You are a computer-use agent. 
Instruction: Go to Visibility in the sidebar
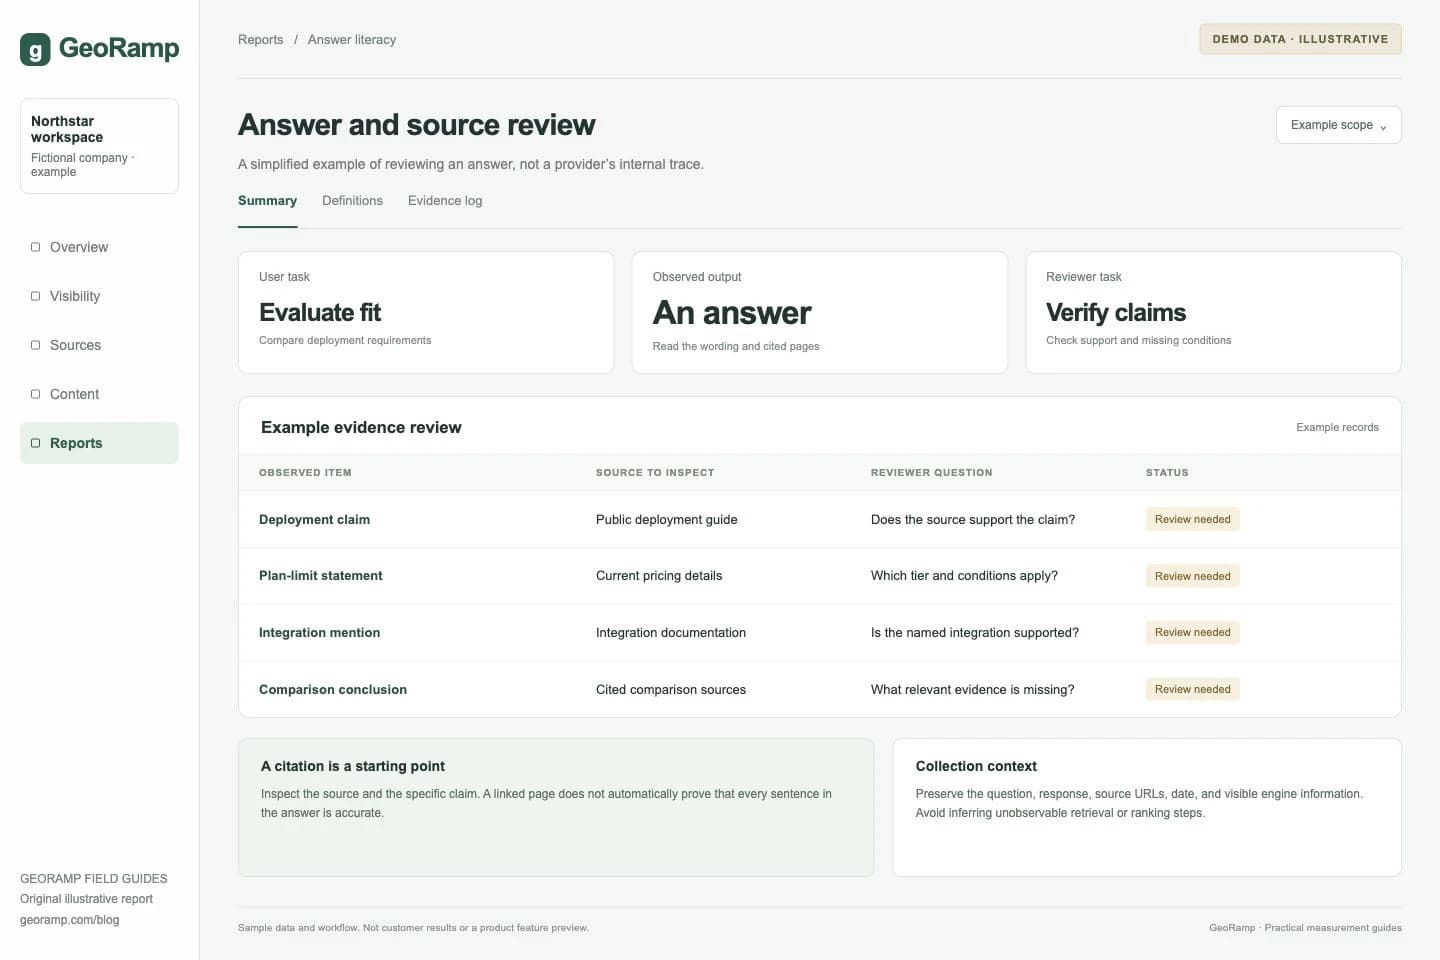[x=99, y=296]
